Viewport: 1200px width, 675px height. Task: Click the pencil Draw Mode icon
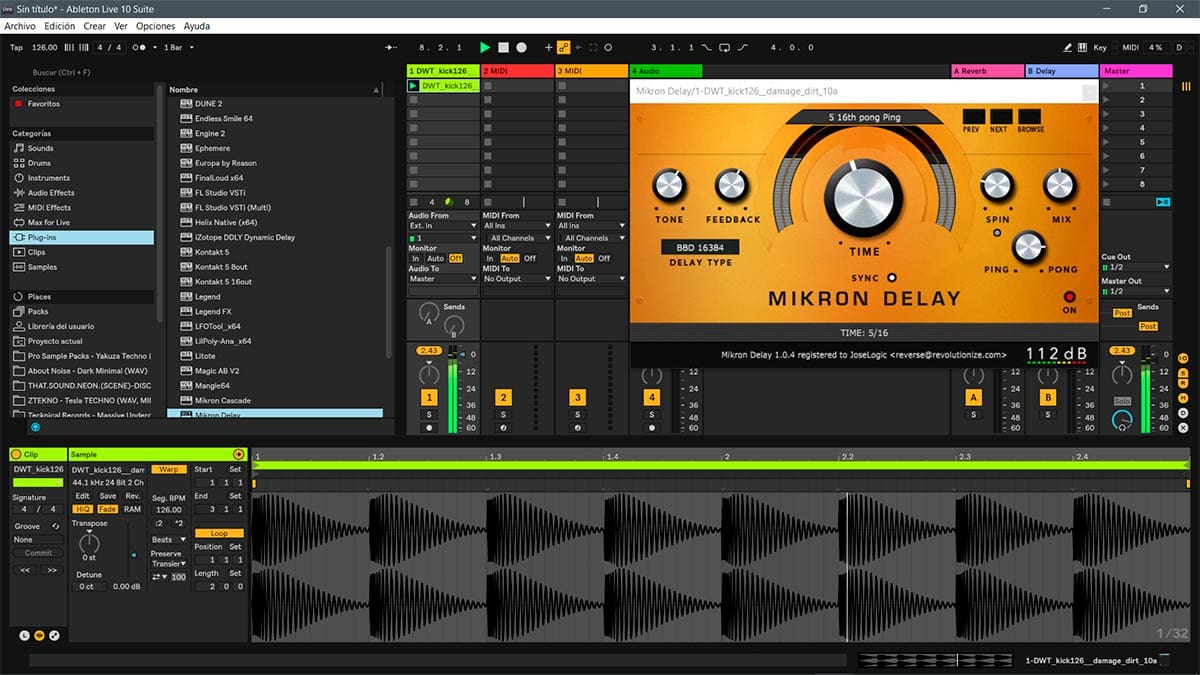(1068, 47)
